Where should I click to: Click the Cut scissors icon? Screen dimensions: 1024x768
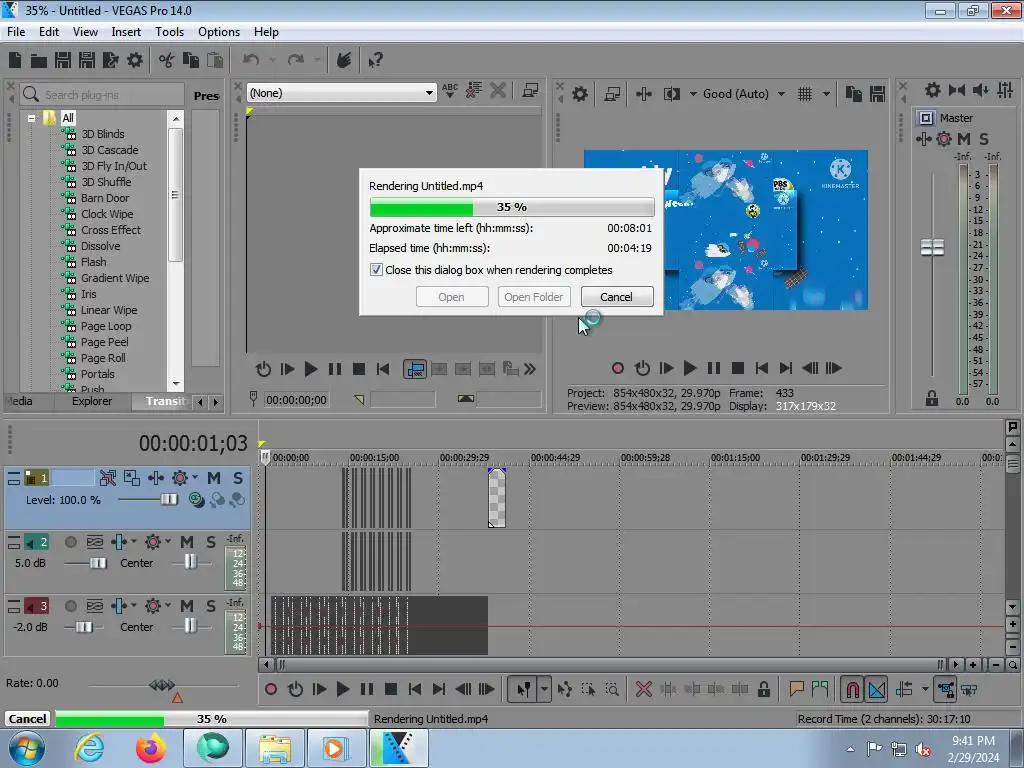tap(167, 60)
